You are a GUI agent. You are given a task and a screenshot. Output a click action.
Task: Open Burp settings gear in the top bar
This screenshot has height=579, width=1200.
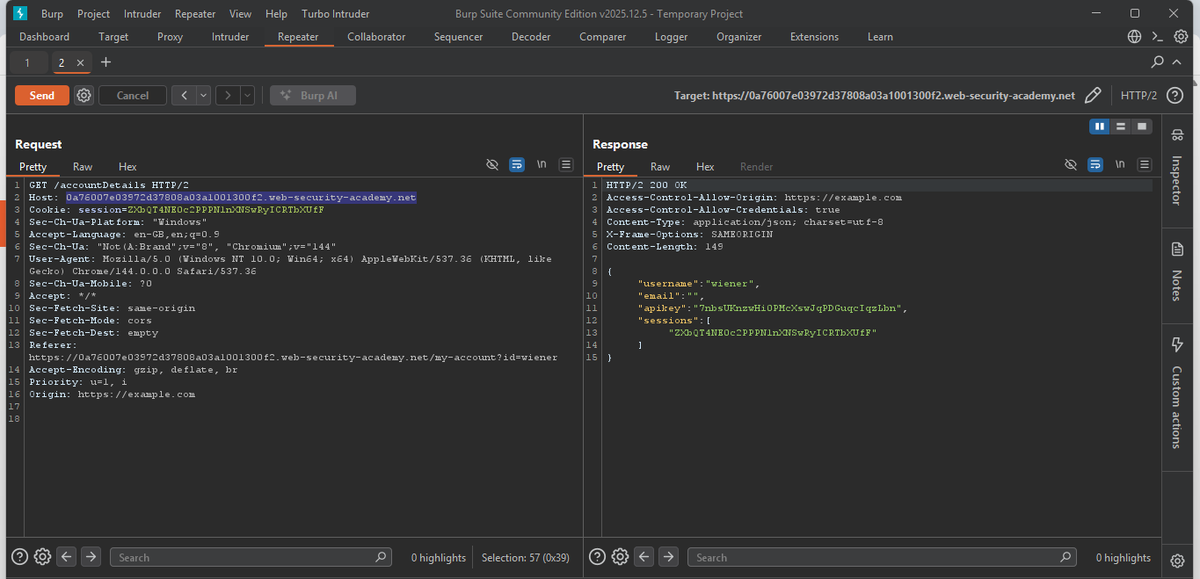coord(1180,37)
